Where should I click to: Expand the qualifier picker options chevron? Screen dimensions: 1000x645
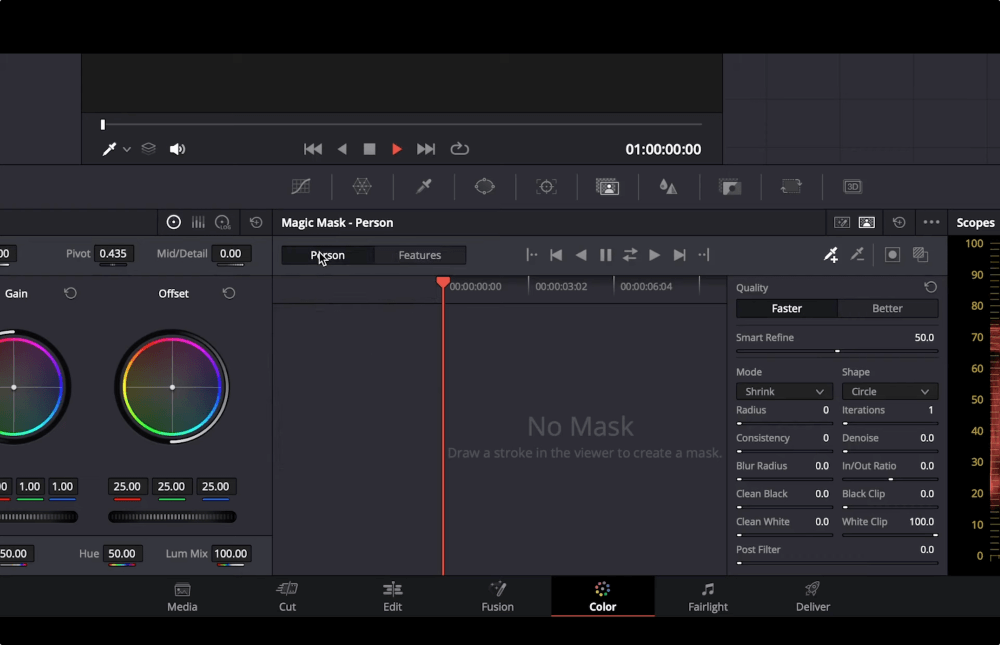point(127,149)
